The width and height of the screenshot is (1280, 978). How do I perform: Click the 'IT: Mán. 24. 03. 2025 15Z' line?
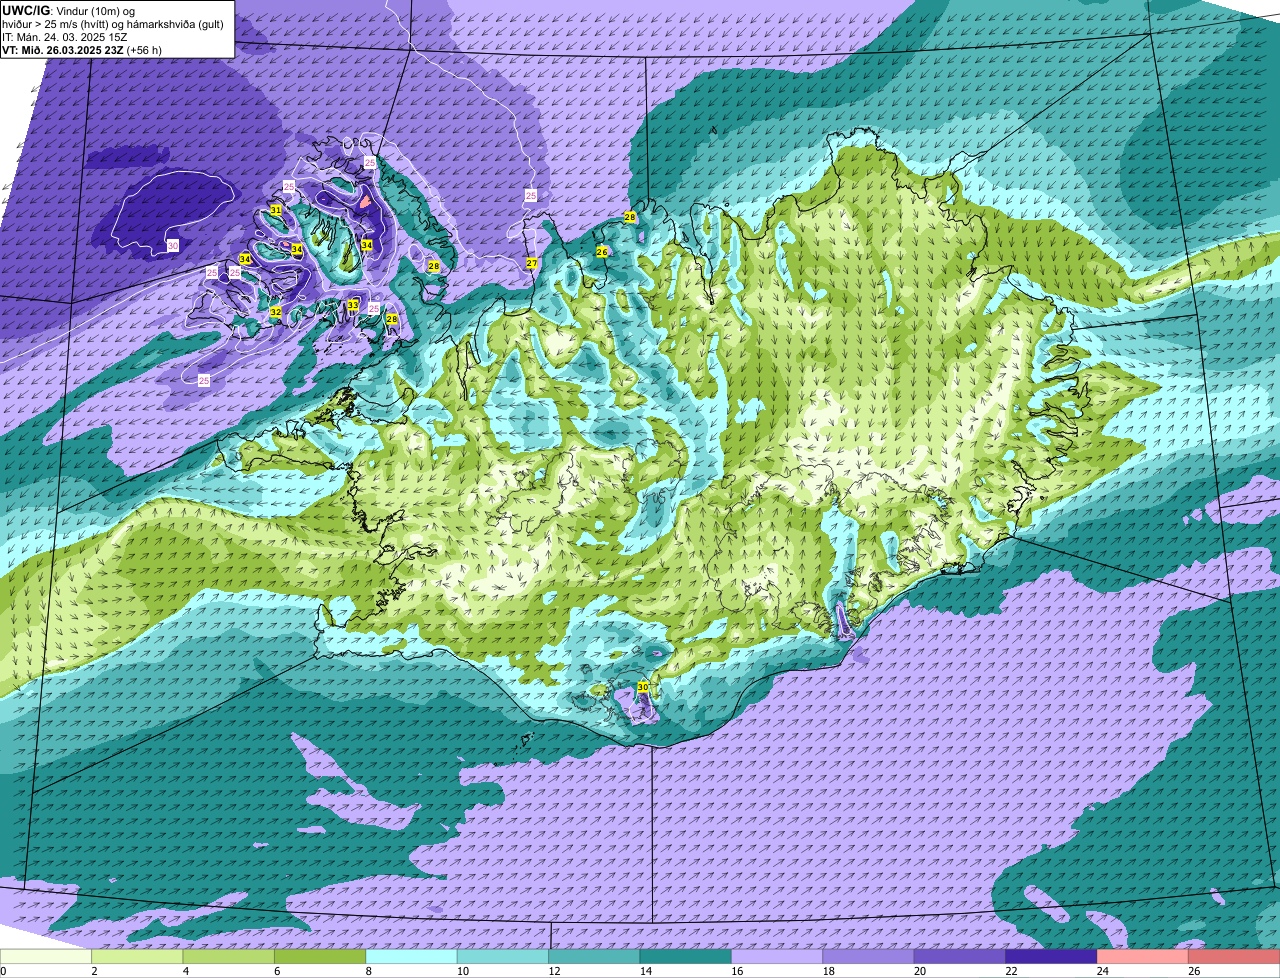(64, 36)
